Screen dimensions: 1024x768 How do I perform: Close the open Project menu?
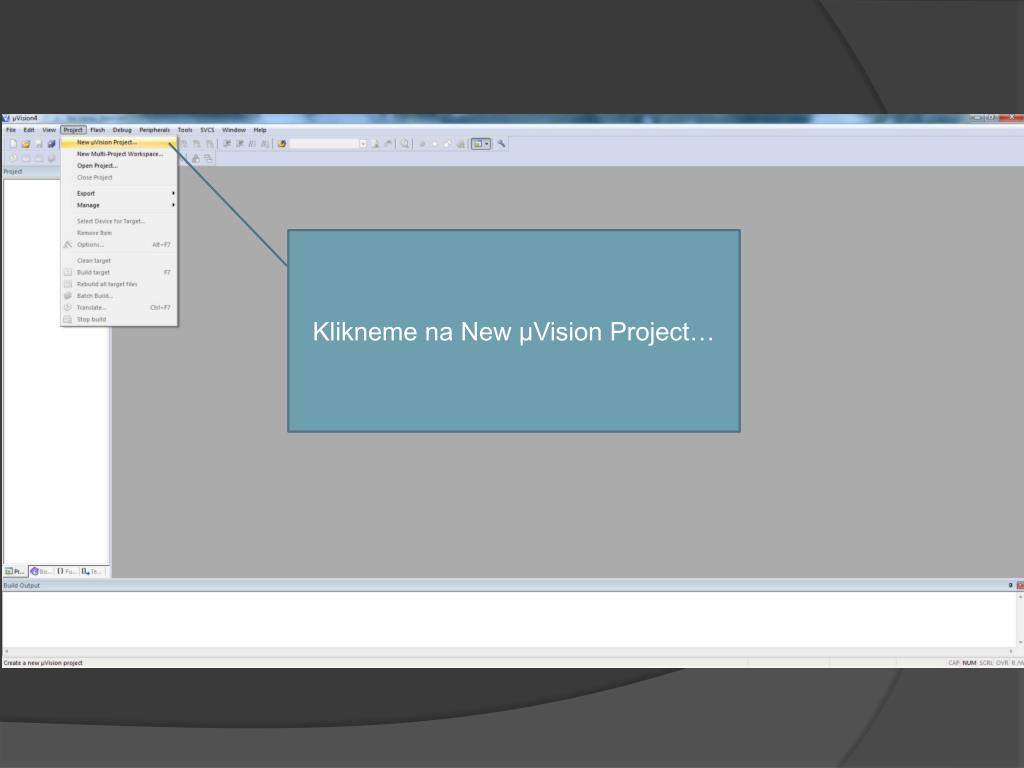tap(73, 130)
